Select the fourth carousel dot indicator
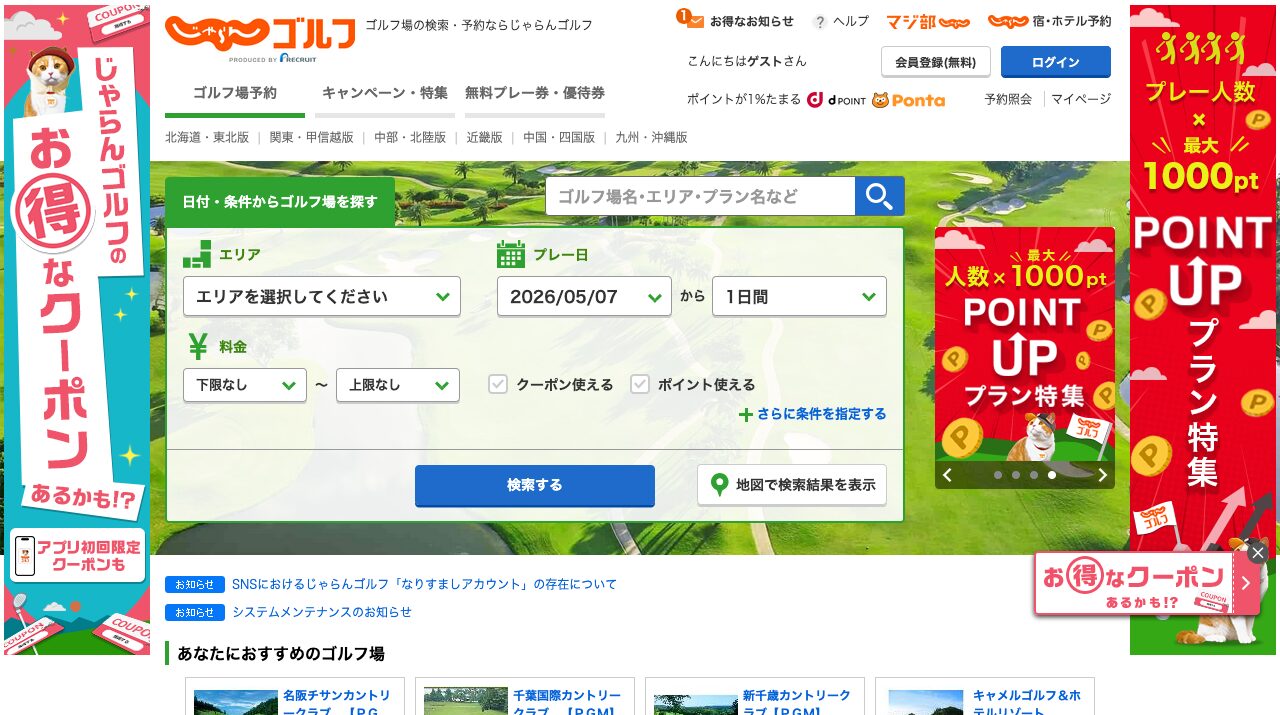 1052,475
